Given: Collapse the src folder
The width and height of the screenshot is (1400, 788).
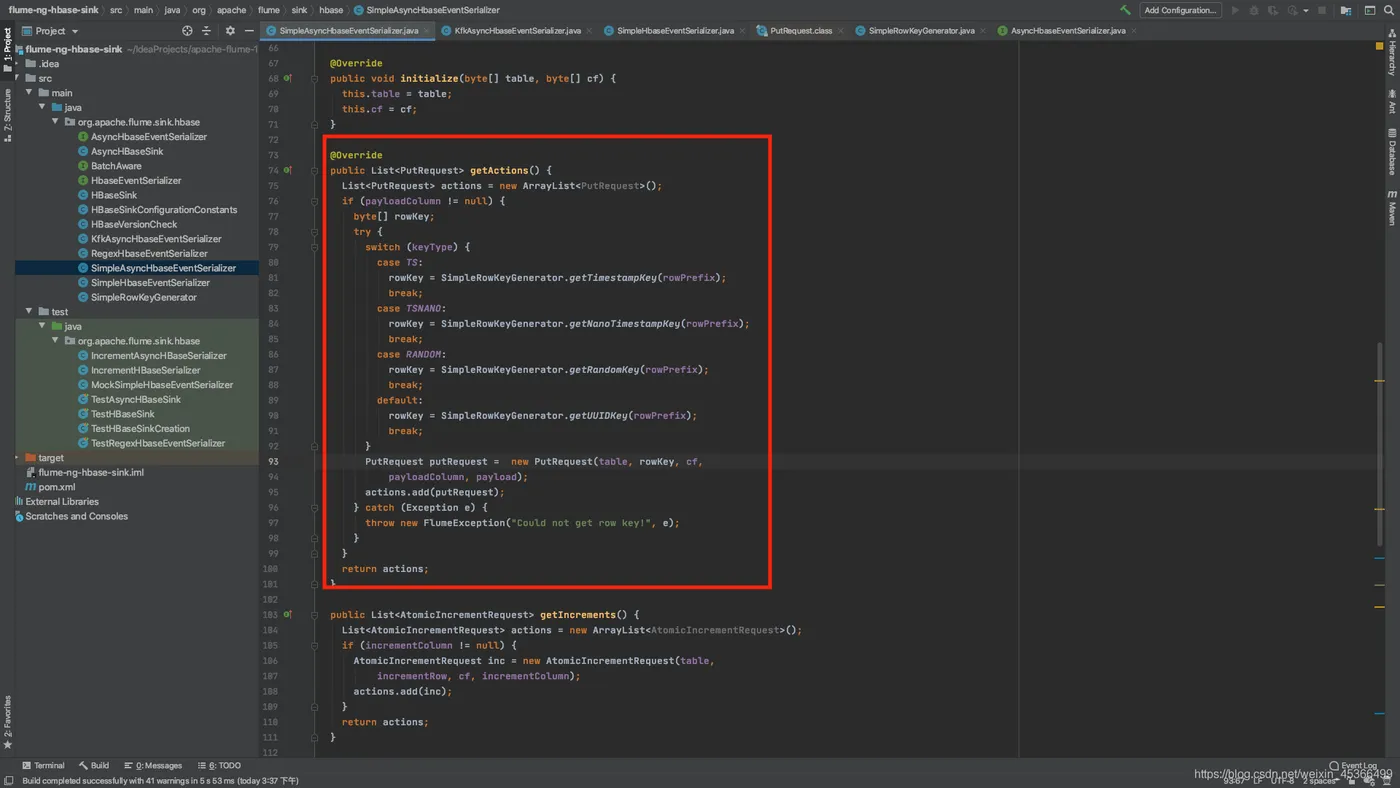Looking at the screenshot, I should click(x=18, y=78).
